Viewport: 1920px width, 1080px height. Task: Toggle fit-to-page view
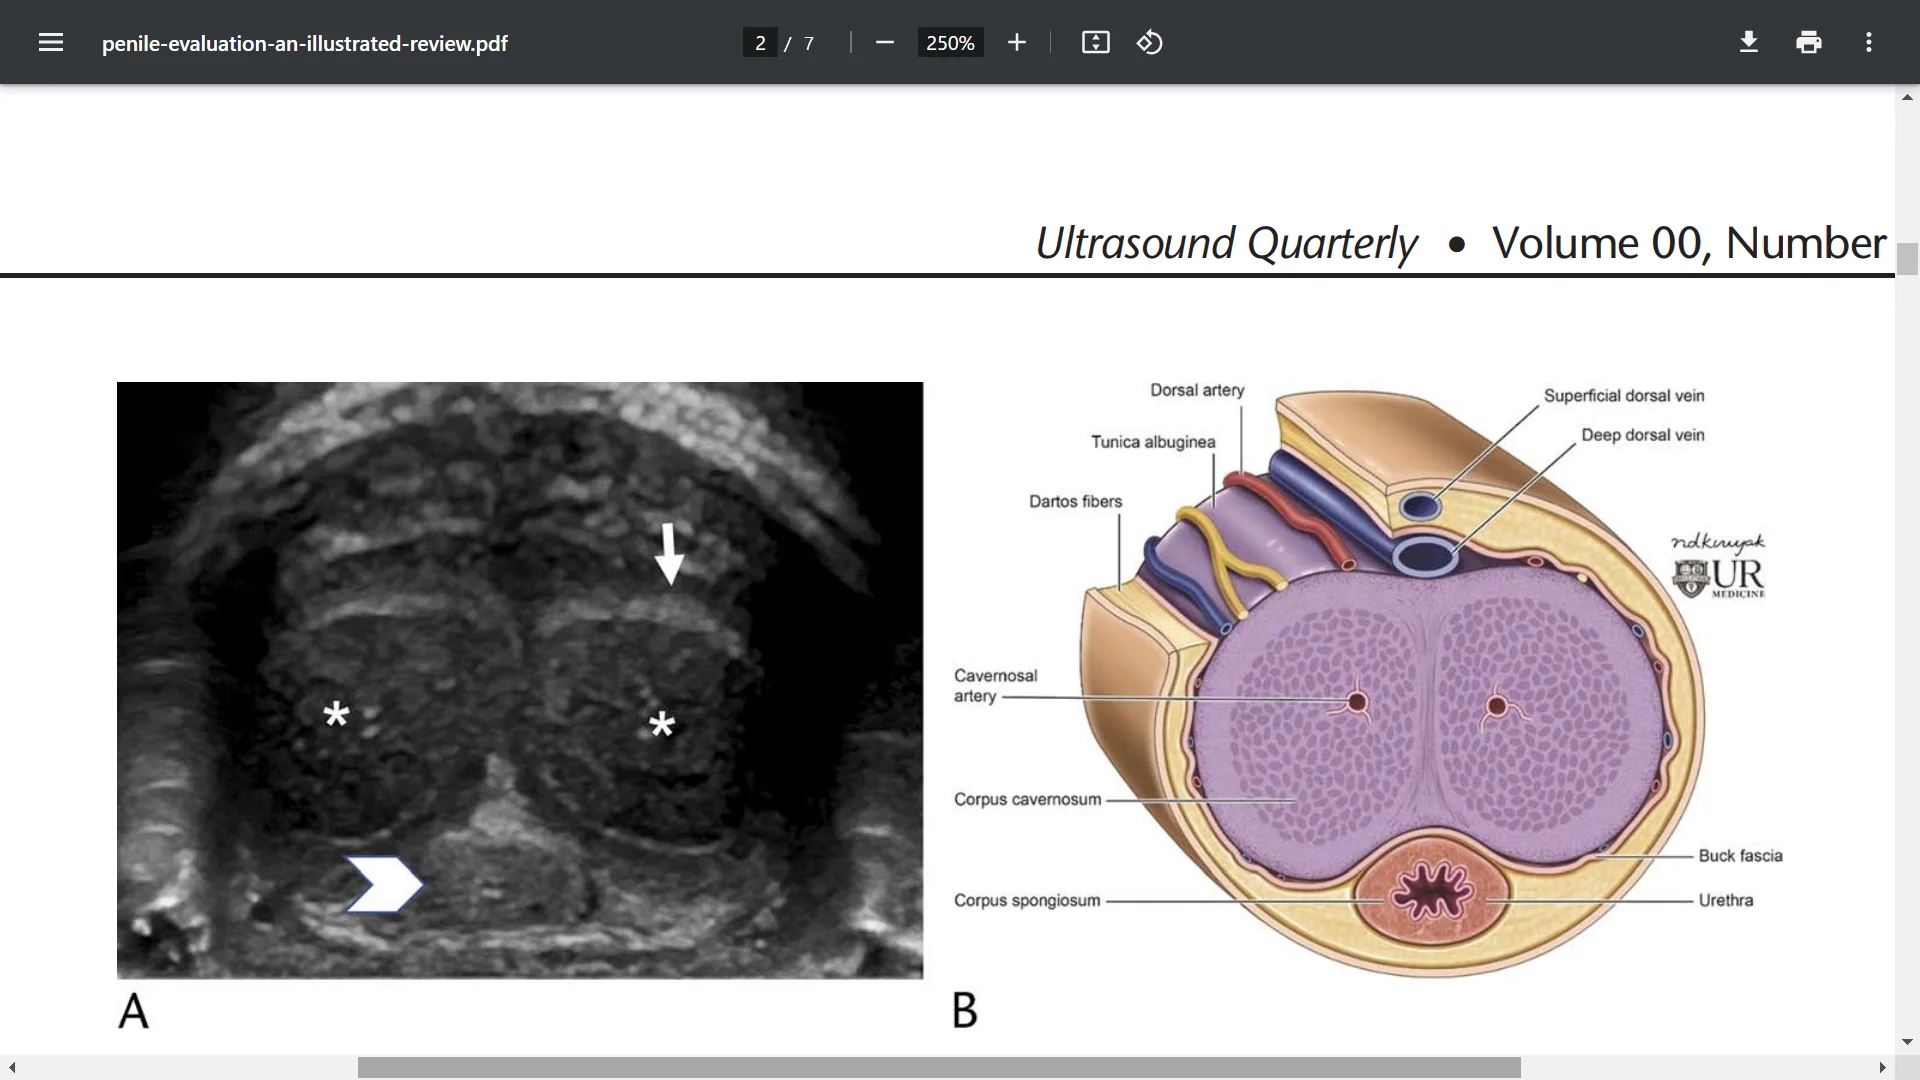[1095, 42]
